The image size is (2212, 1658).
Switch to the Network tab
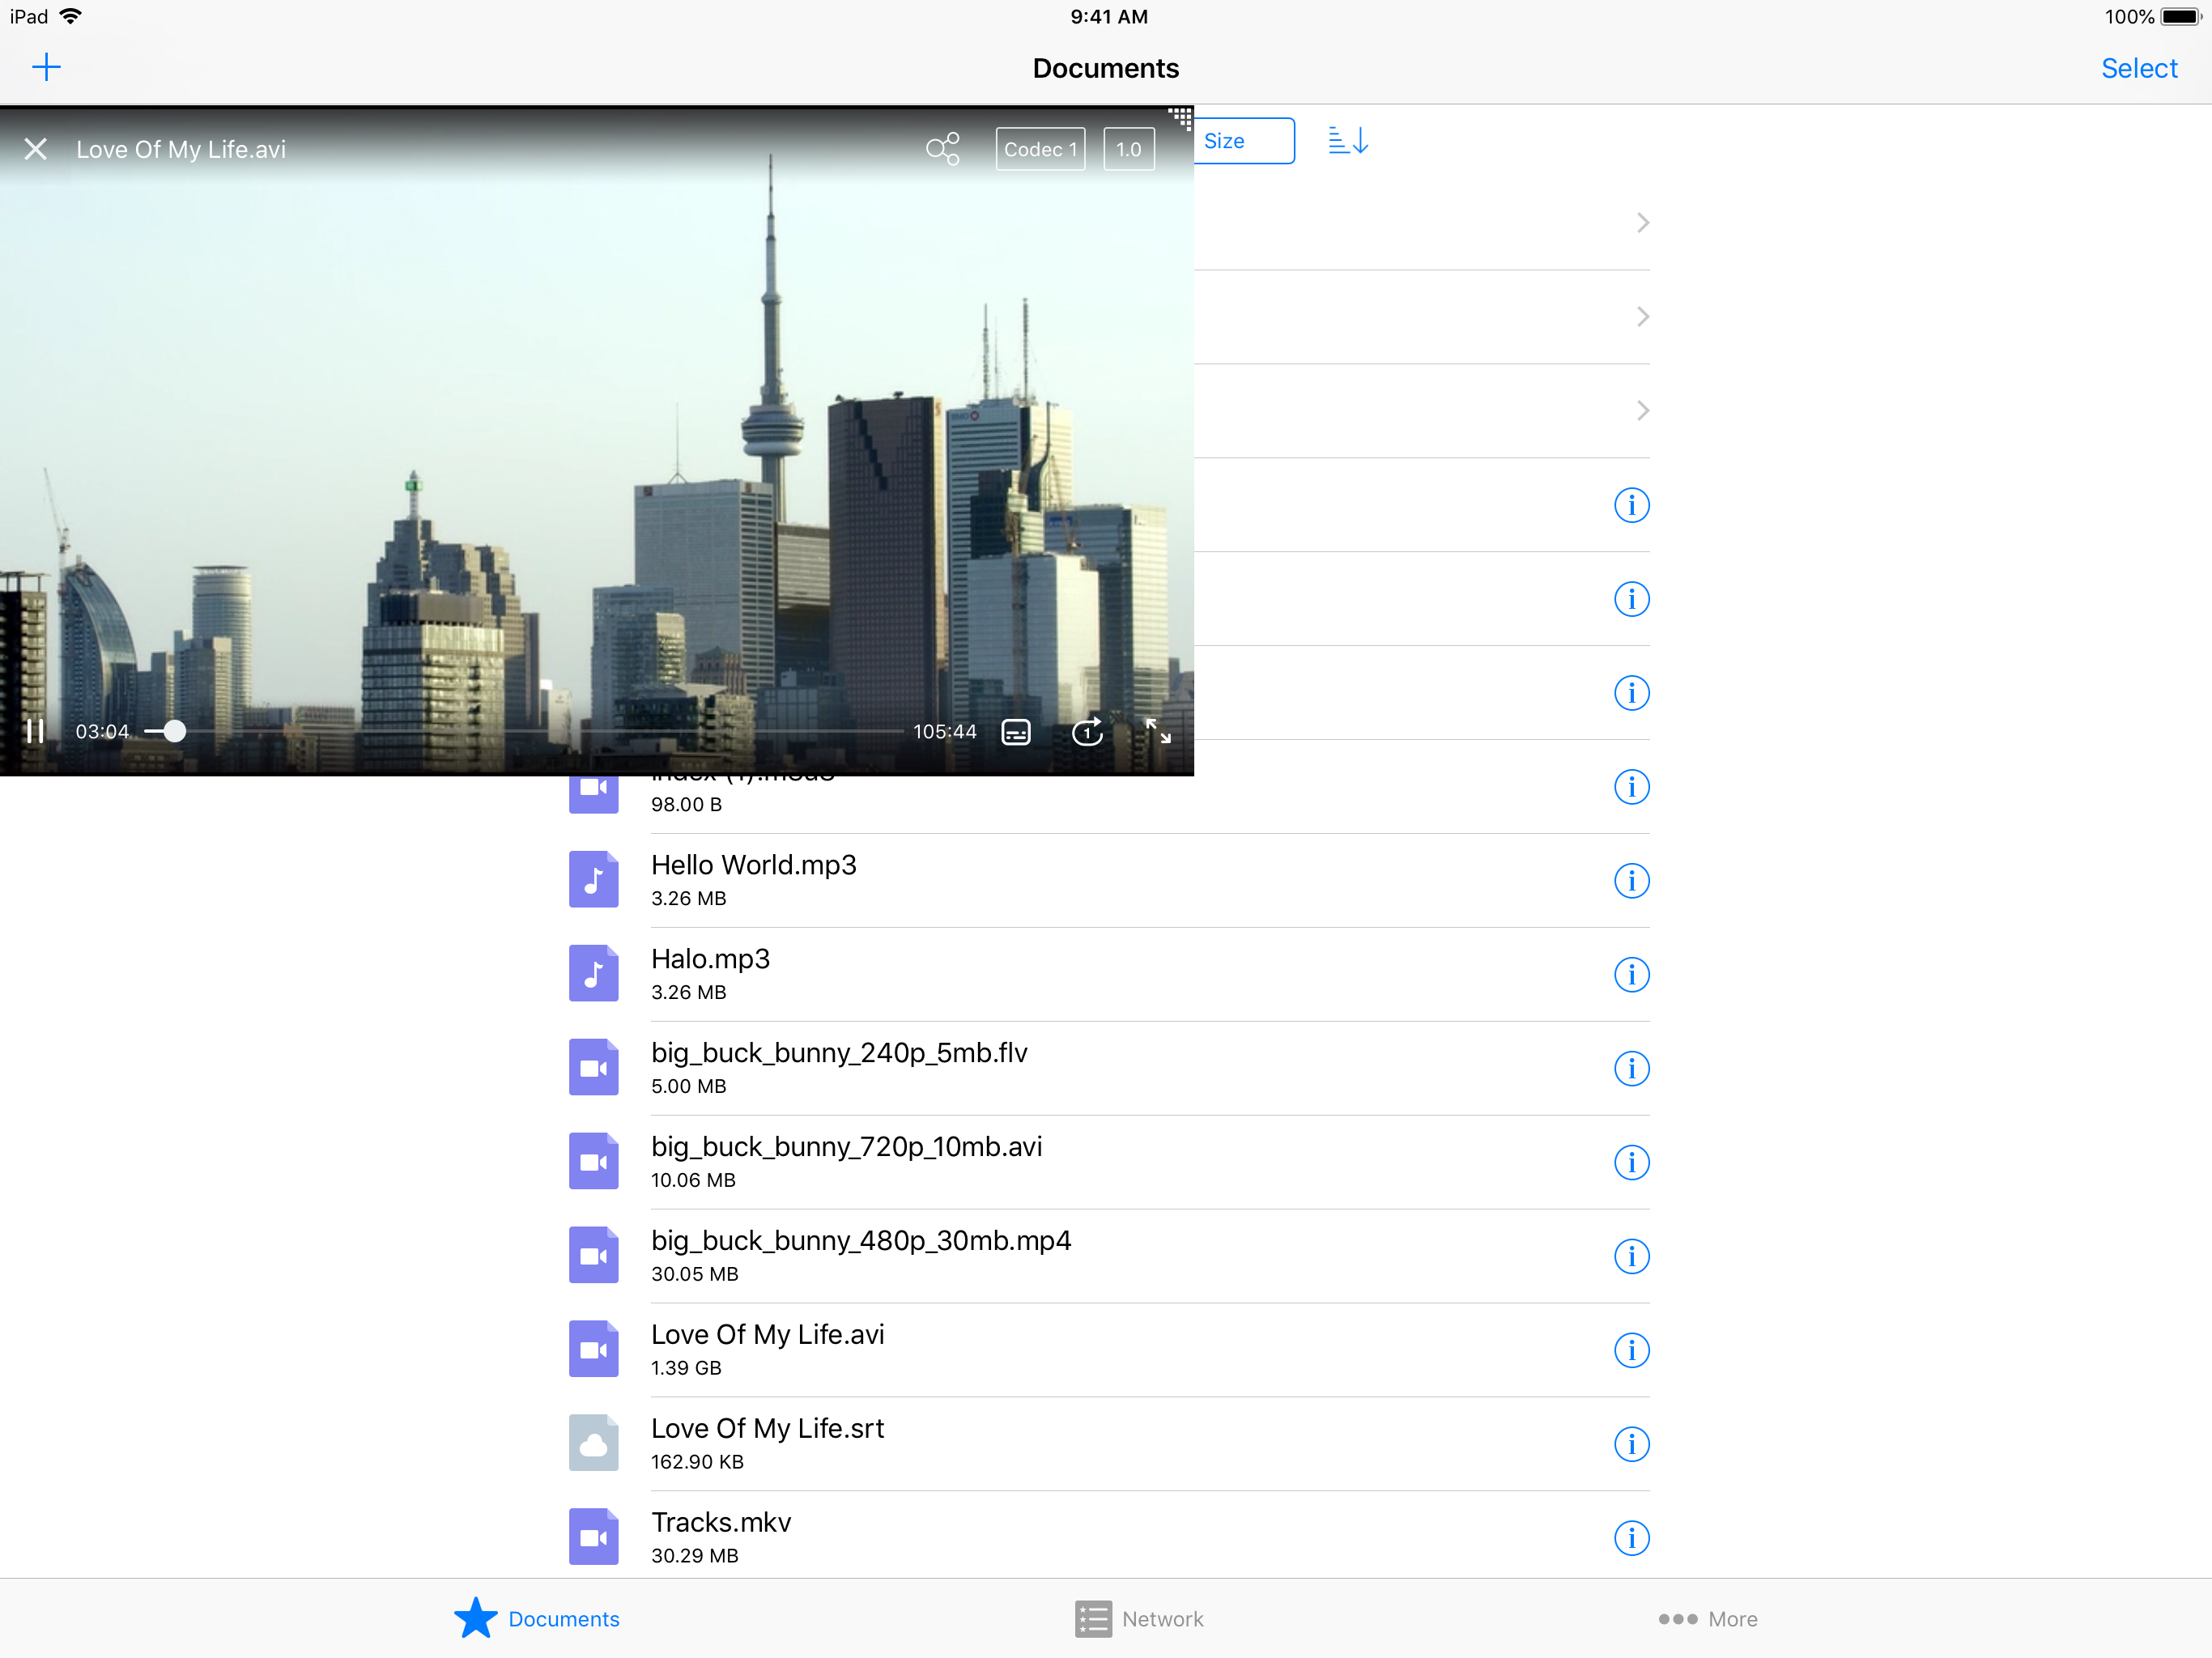pos(1139,1618)
